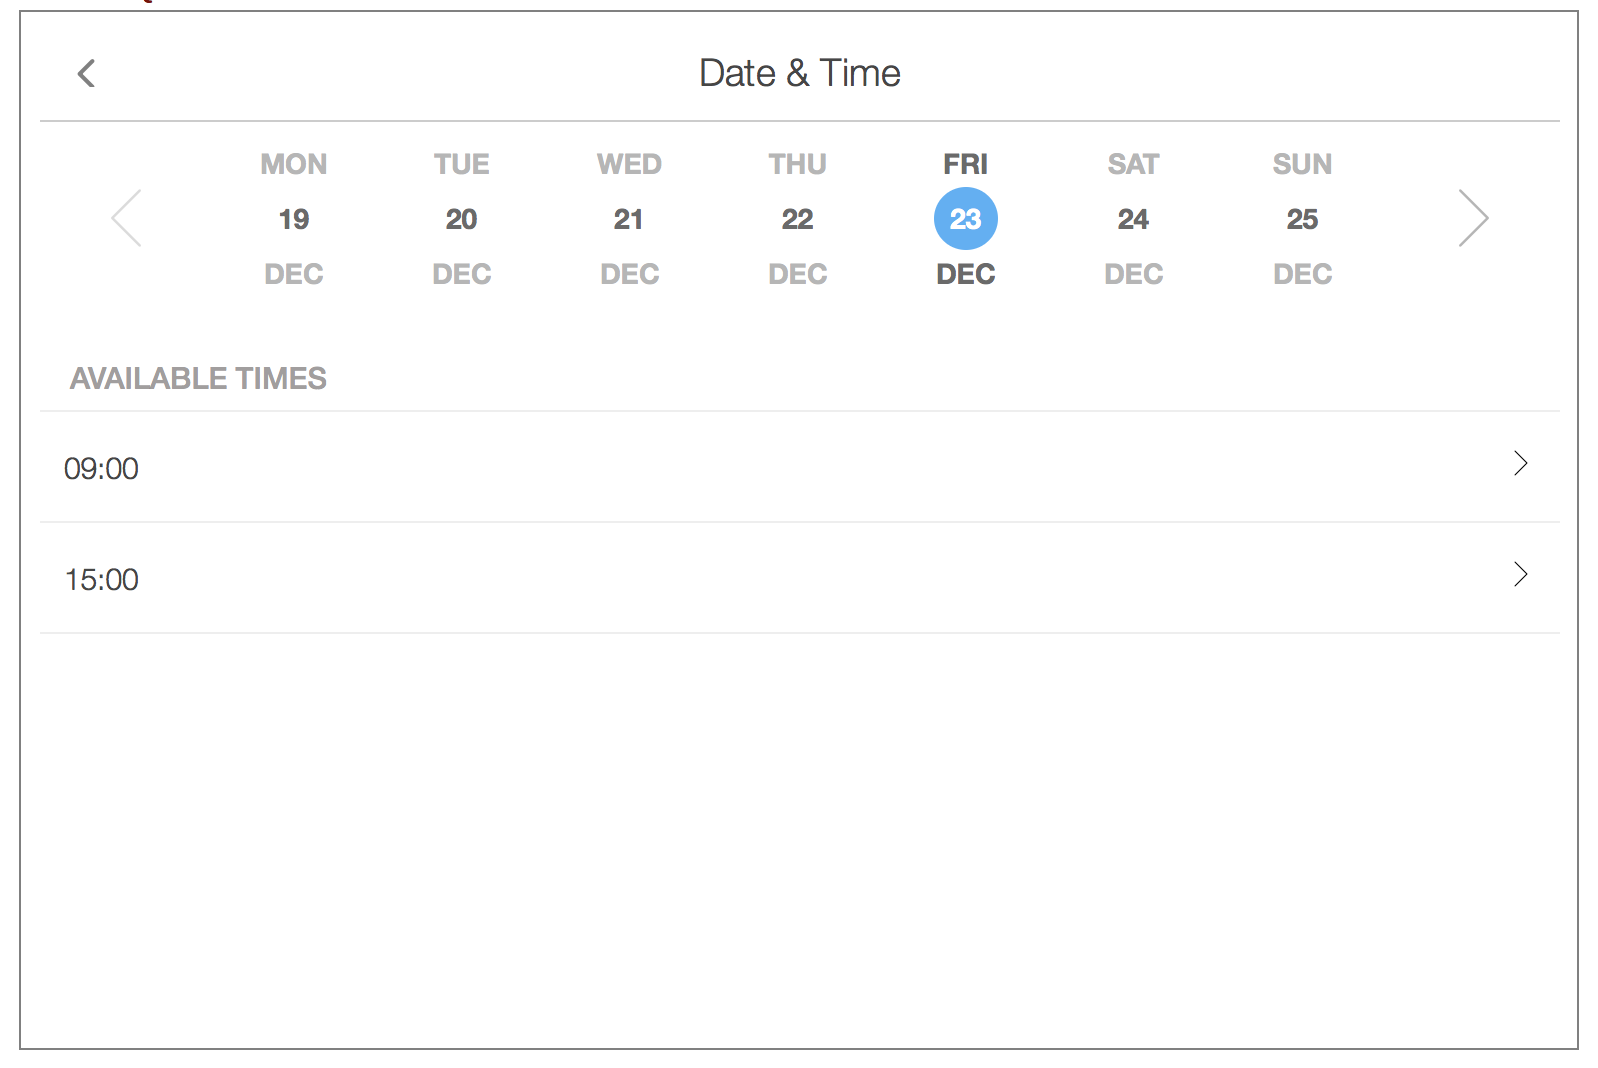Screen dimensions: 1598x1068
Task: Show the previous week of dates
Action: coord(127,218)
